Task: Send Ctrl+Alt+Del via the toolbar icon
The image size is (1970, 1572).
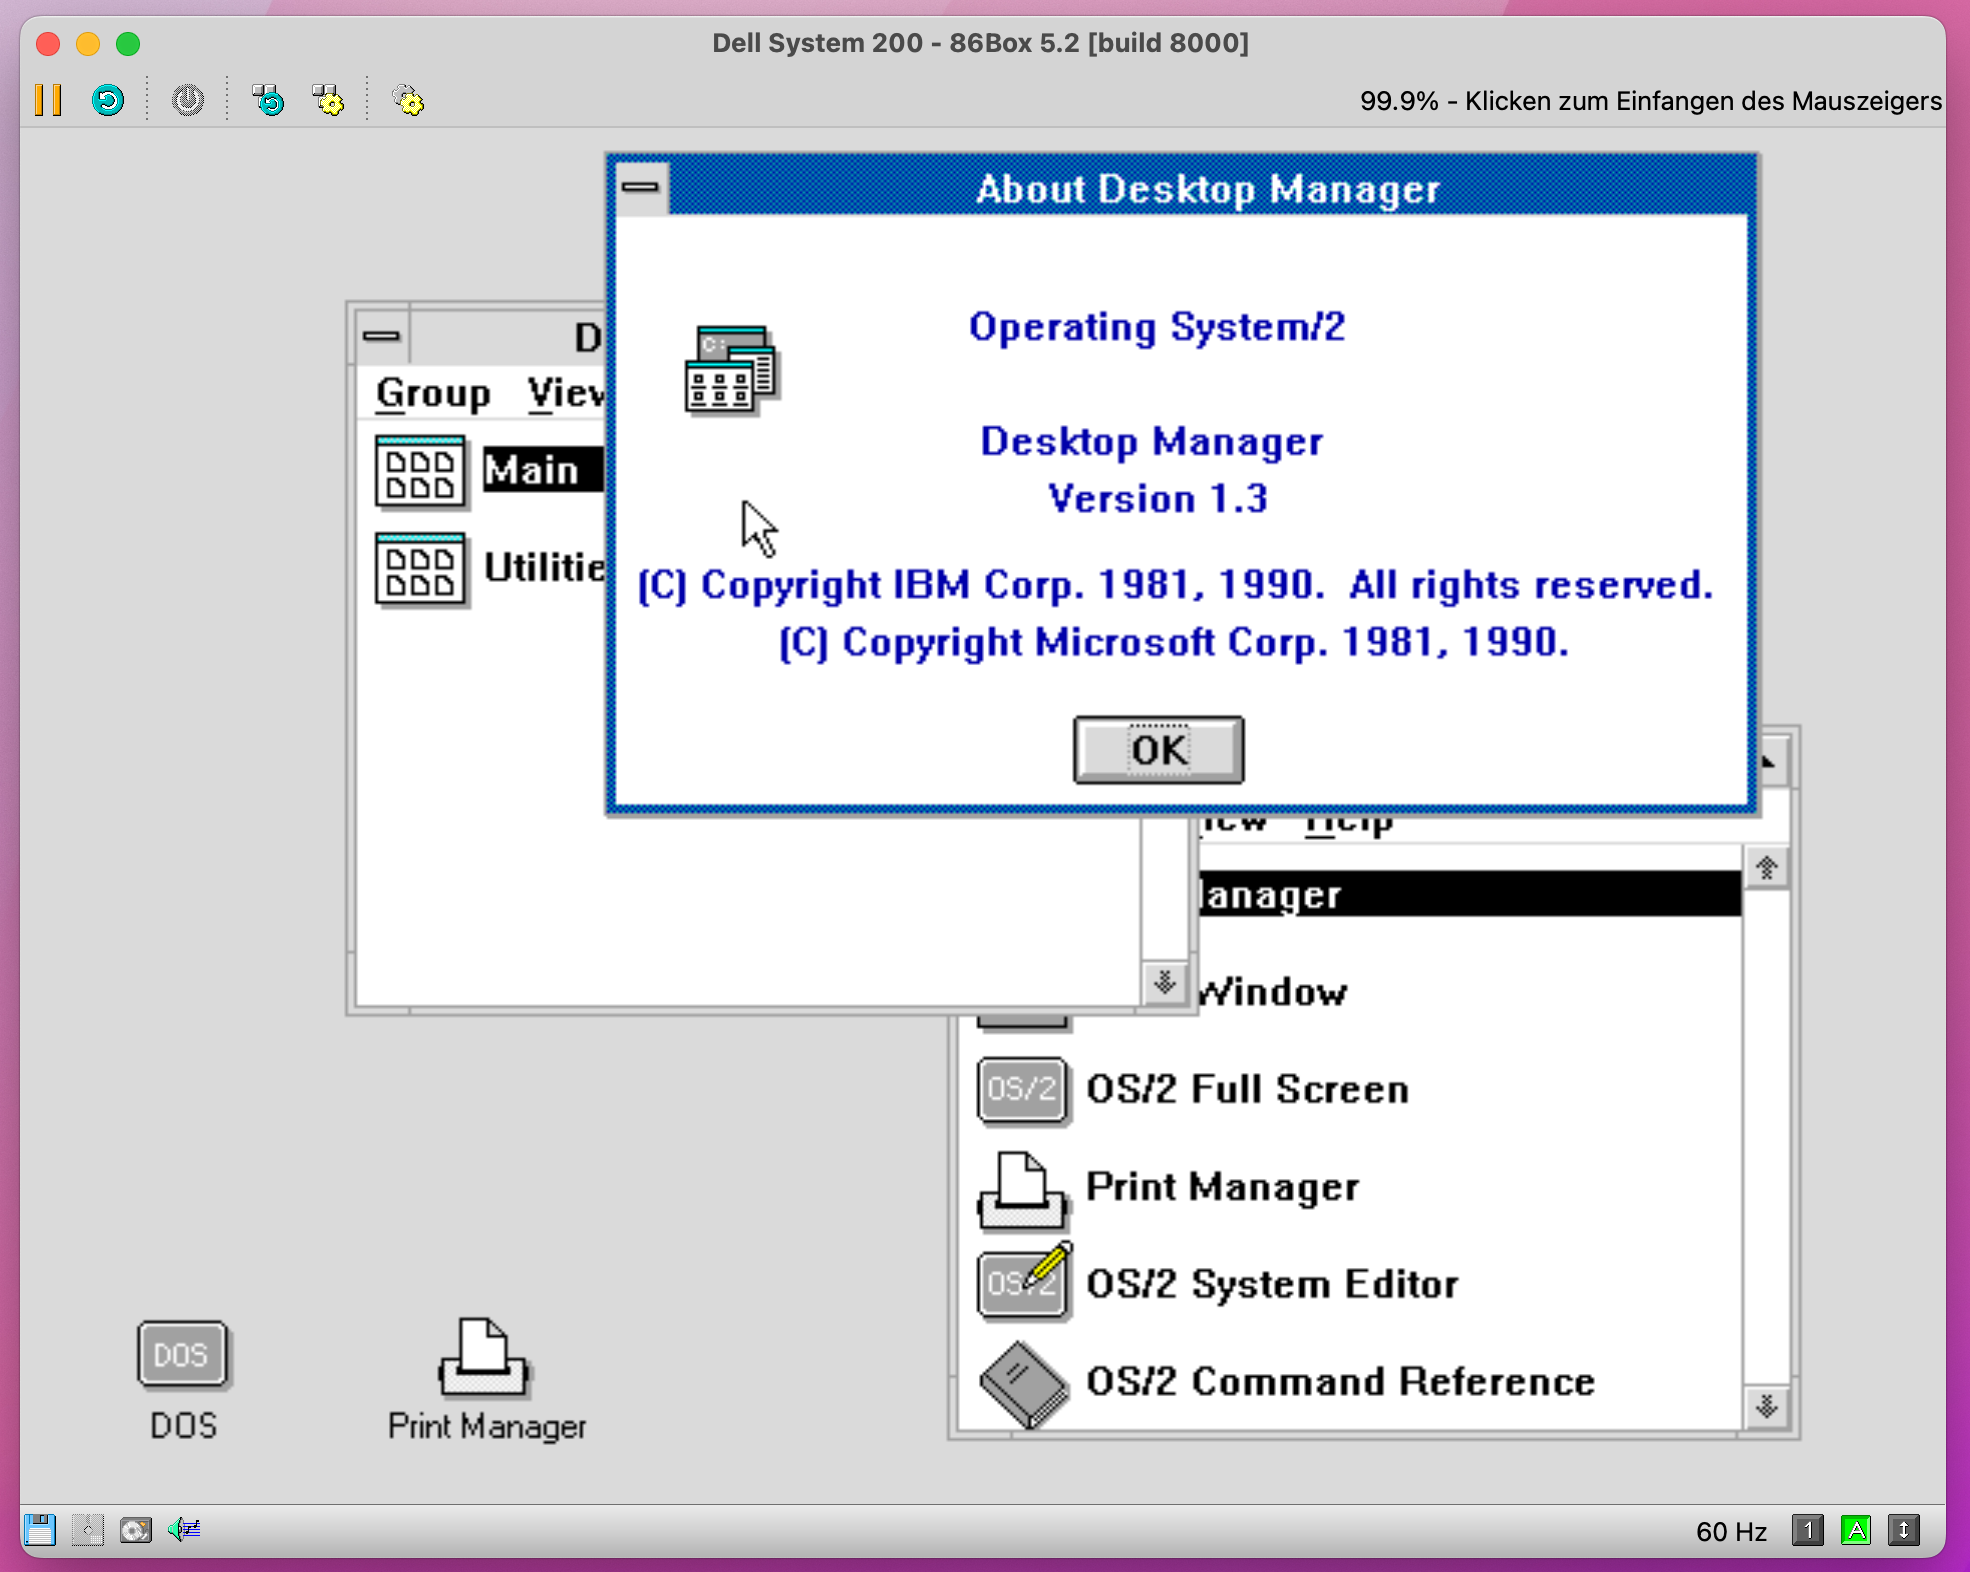Action: (268, 100)
